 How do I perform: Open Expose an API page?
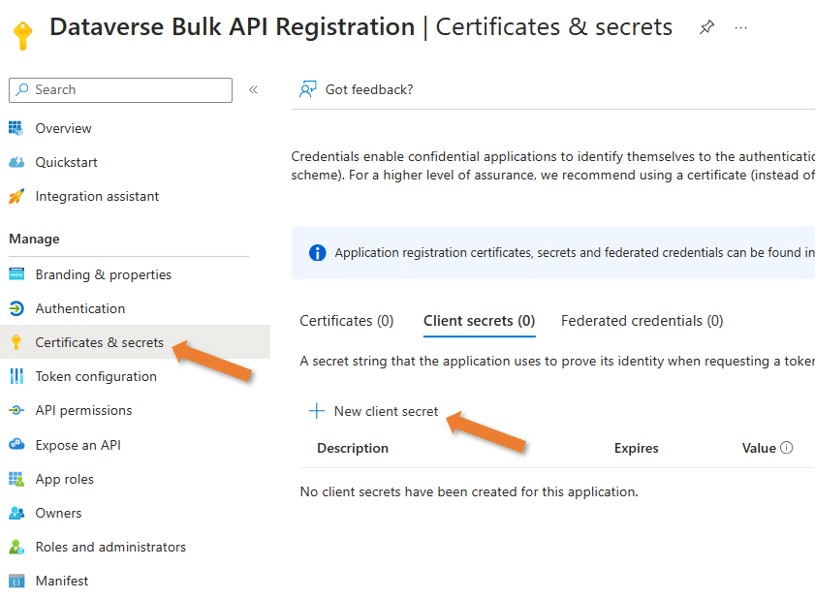(x=78, y=445)
